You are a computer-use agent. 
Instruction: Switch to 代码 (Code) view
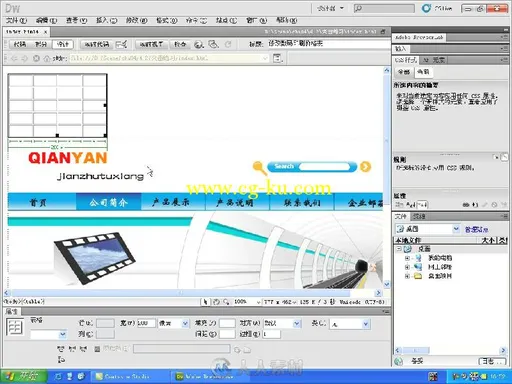(20, 44)
